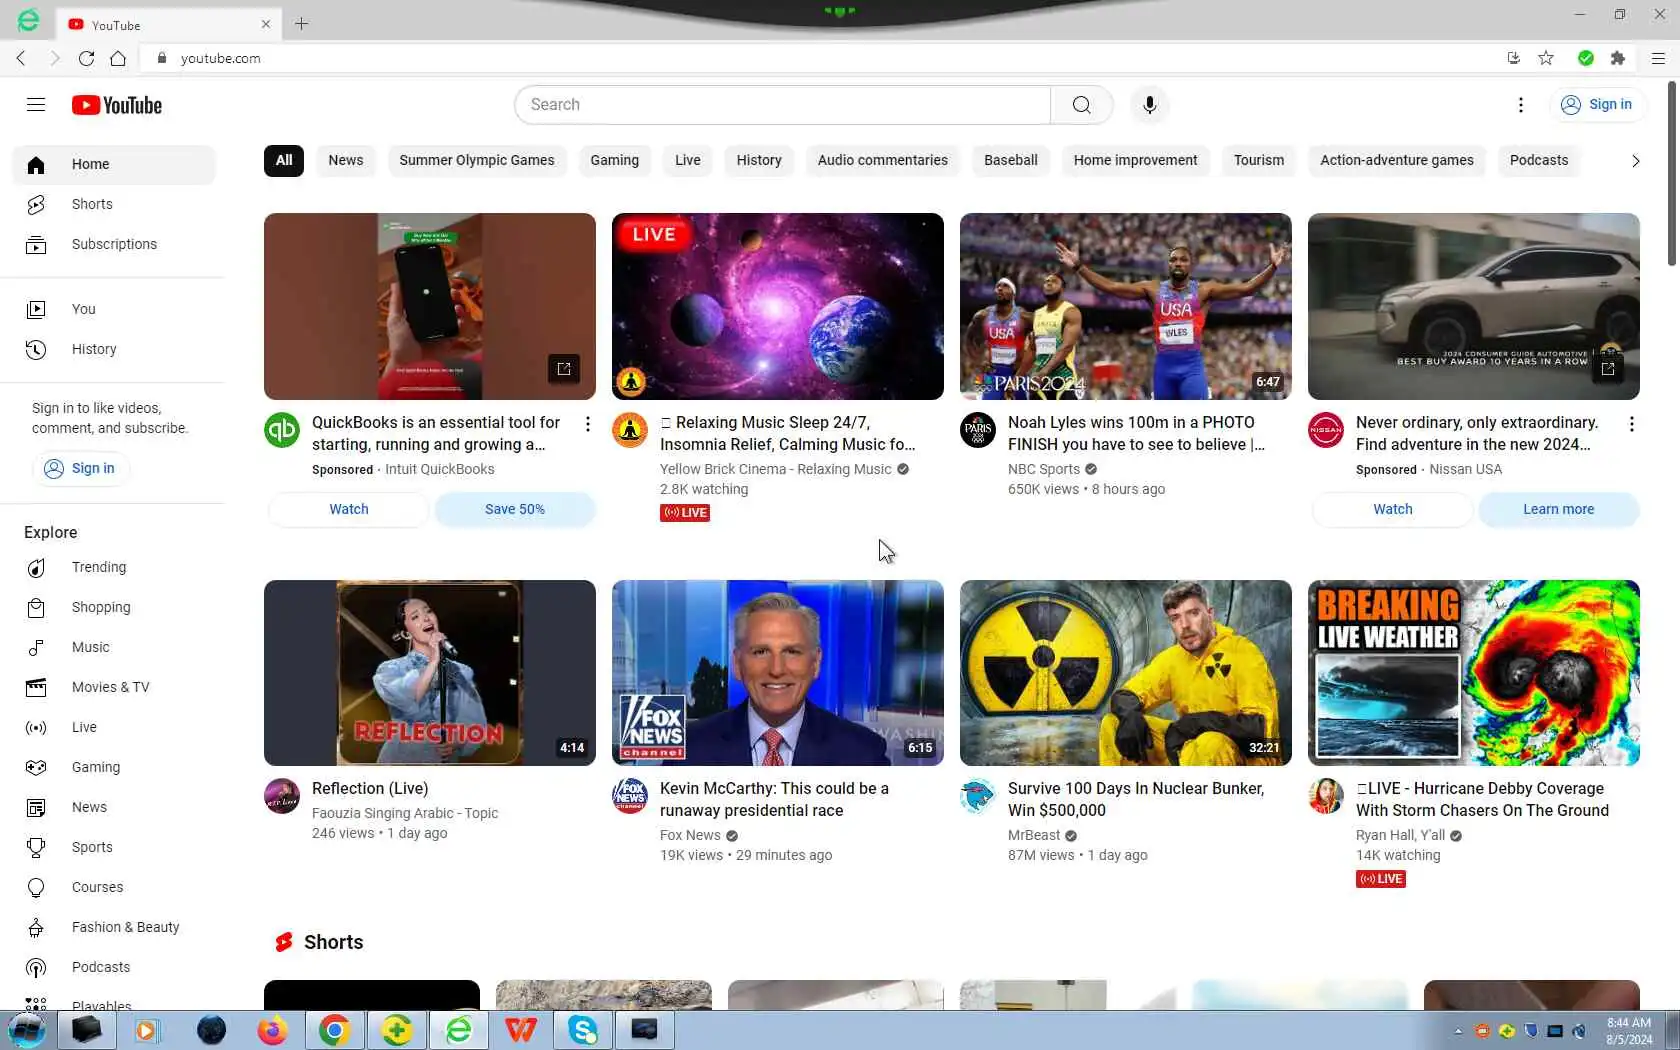1680x1050 pixels.
Task: Open Skype from the taskbar
Action: (x=583, y=1030)
